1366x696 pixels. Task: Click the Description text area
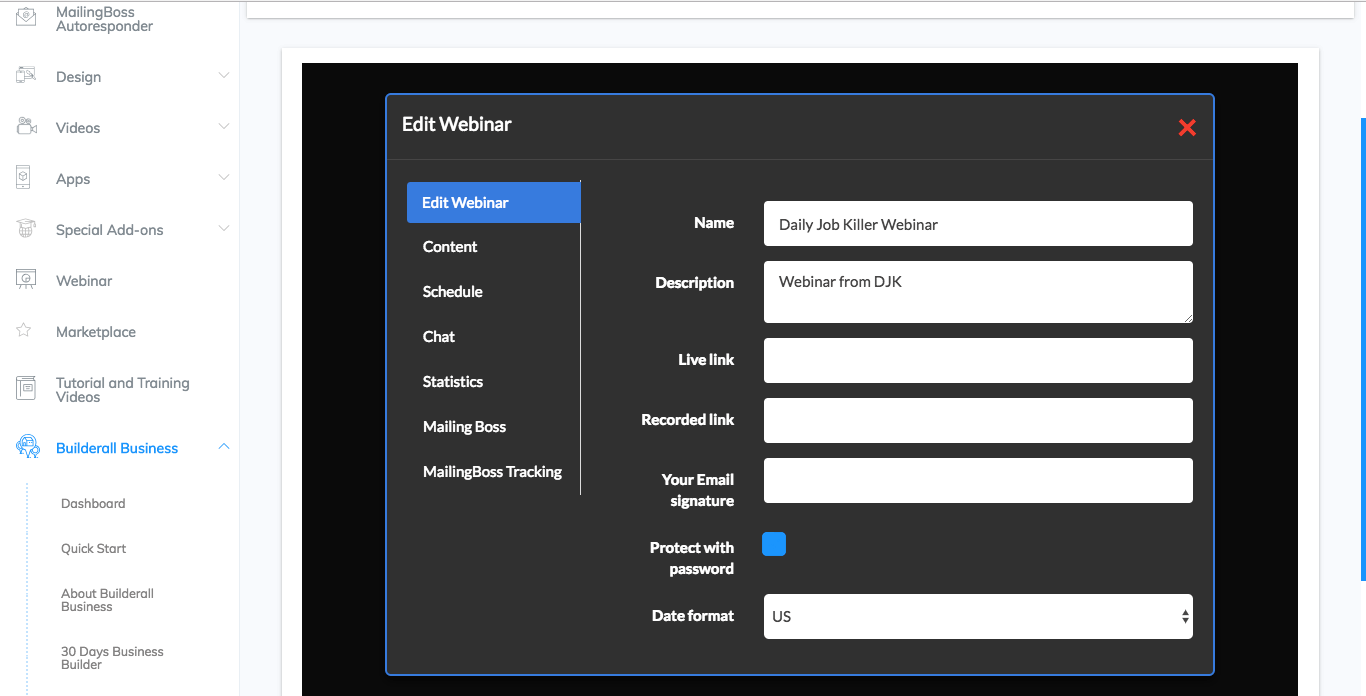tap(978, 292)
